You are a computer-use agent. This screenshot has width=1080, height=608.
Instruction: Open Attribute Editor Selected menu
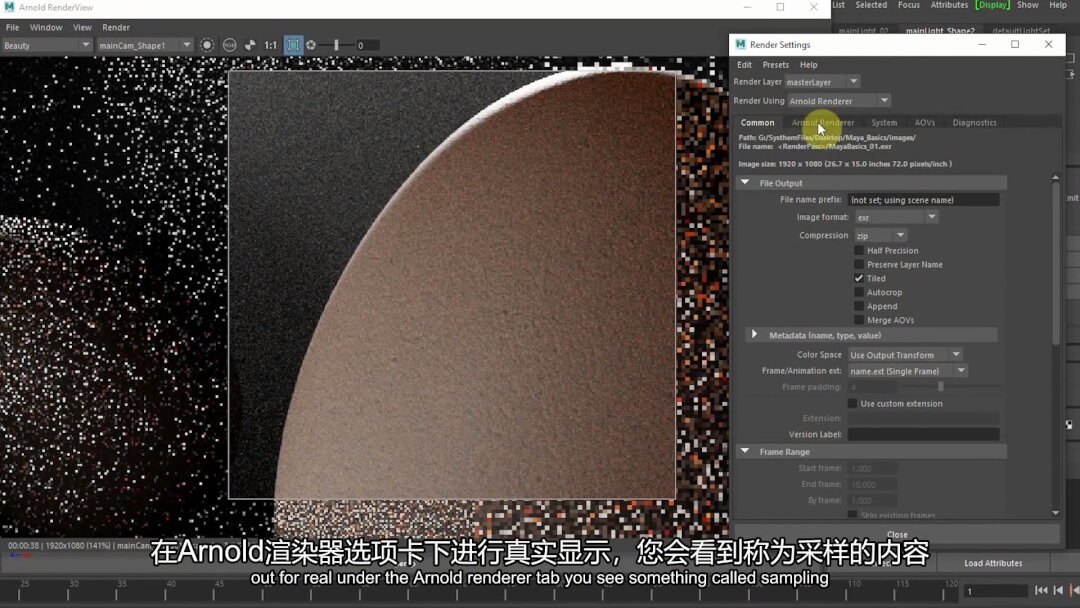[871, 5]
